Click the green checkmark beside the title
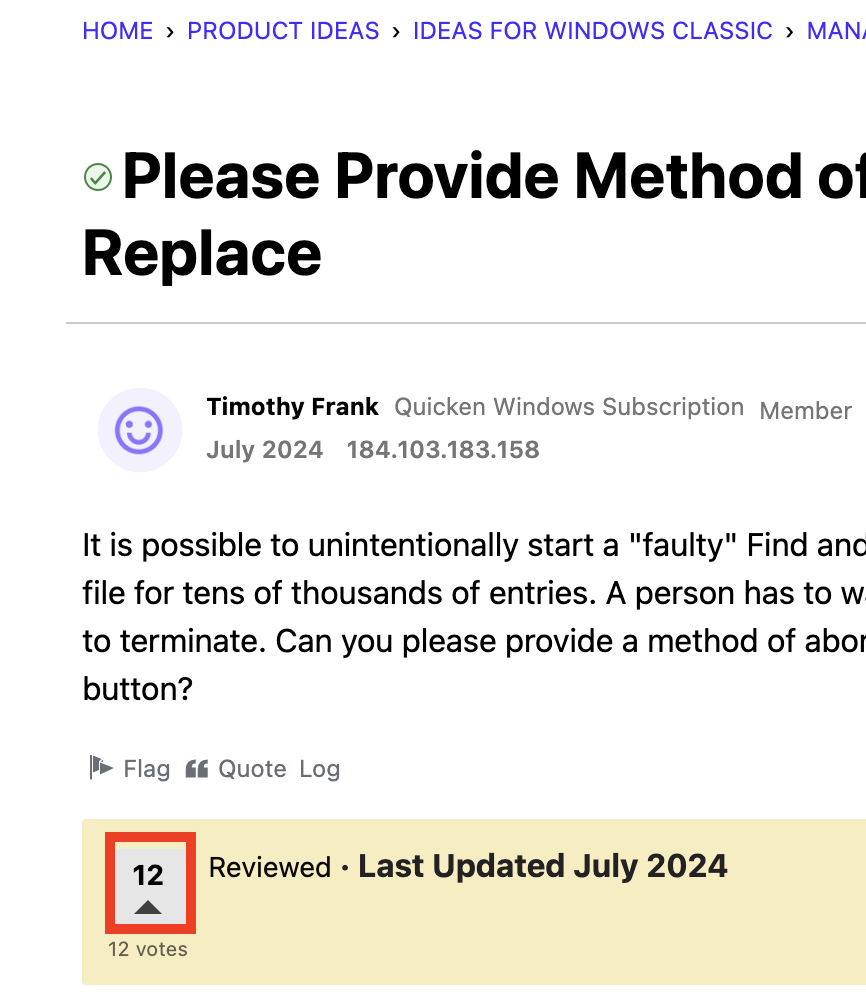The width and height of the screenshot is (866, 1004). 97,177
